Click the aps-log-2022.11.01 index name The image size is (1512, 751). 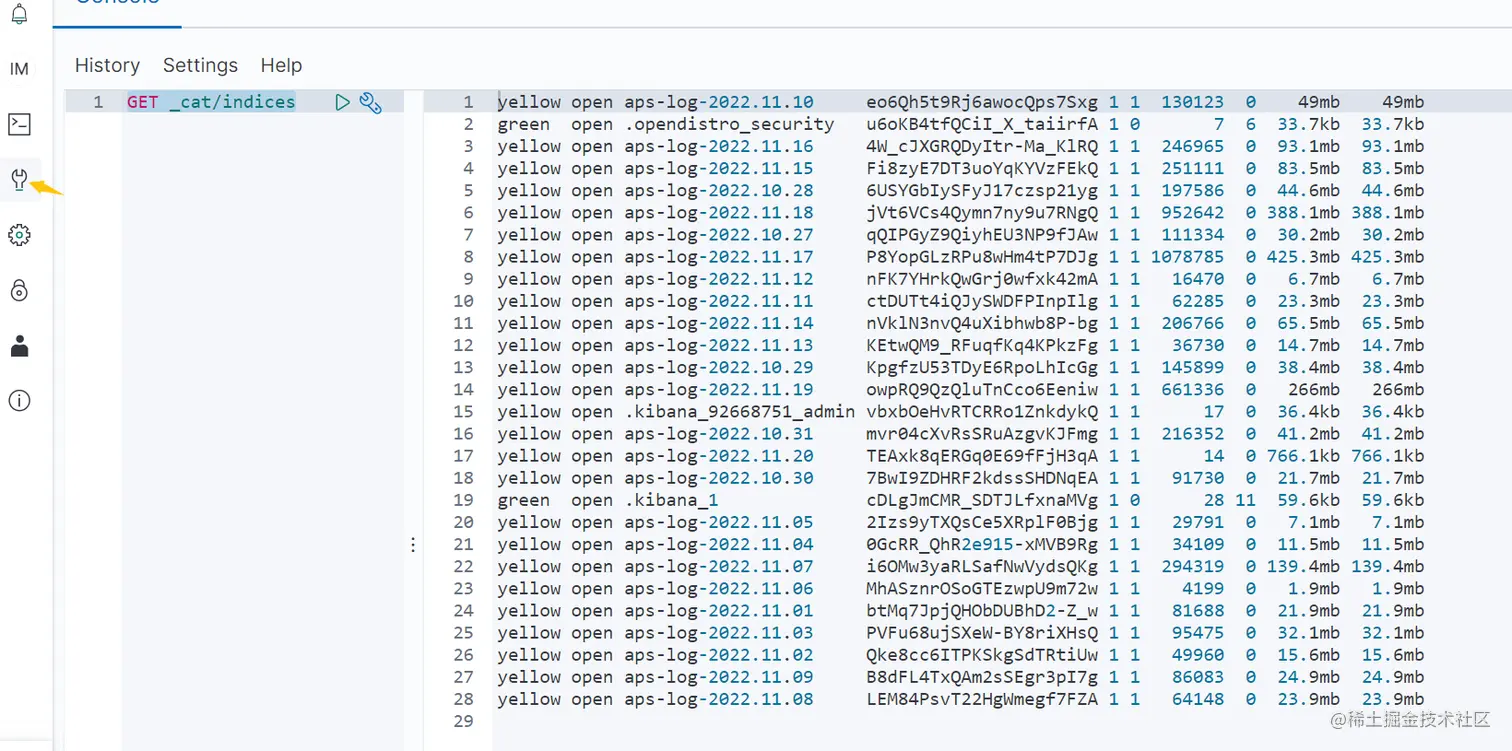719,610
